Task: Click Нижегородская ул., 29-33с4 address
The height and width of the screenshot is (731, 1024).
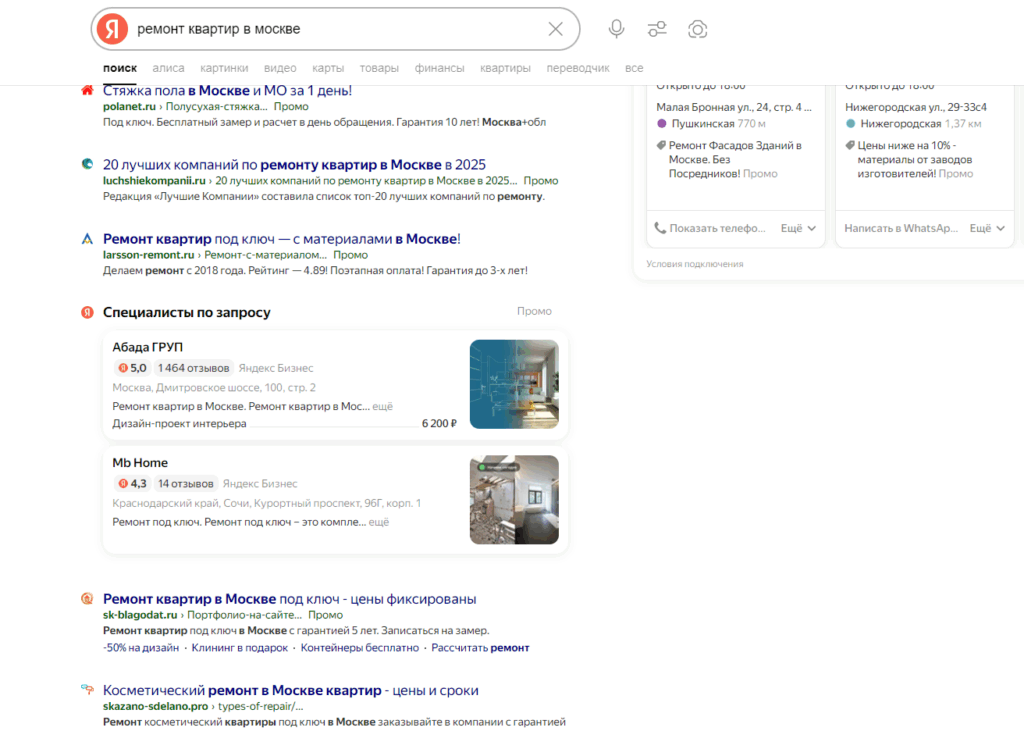Action: [916, 107]
